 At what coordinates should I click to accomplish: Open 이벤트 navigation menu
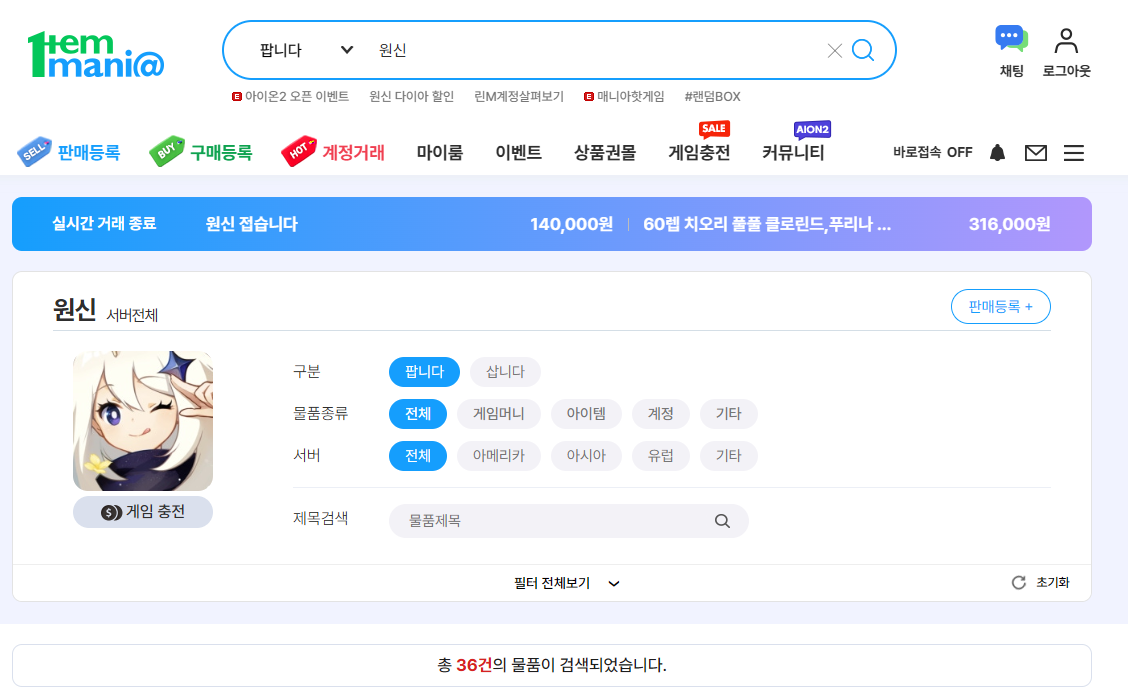point(518,153)
